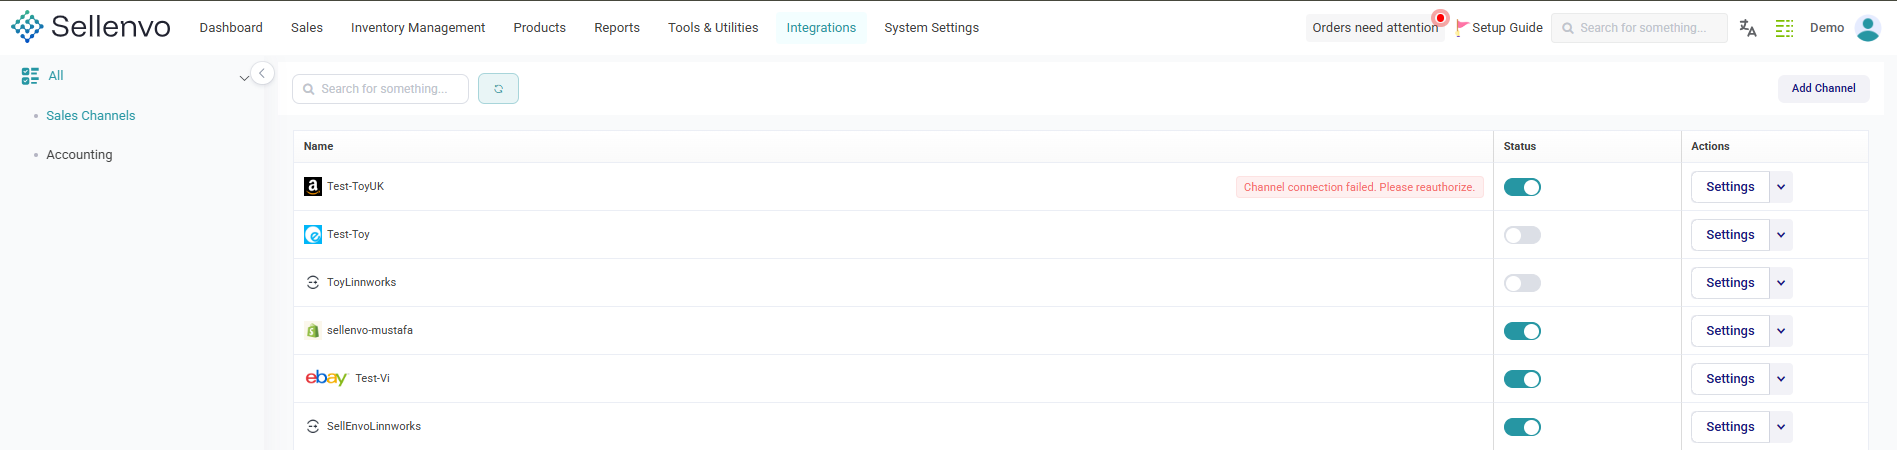Select the All sidebar category

[x=56, y=76]
